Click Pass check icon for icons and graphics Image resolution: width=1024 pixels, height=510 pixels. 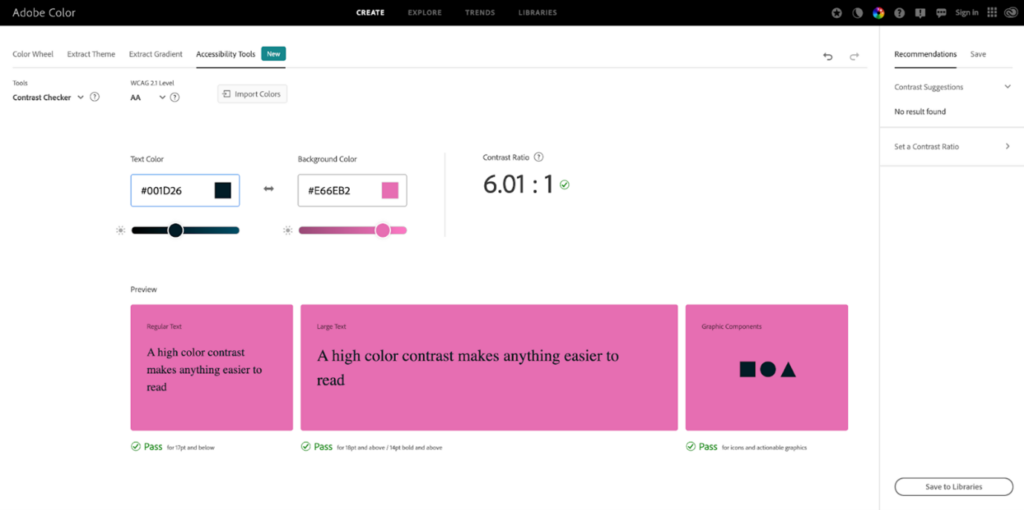point(691,447)
